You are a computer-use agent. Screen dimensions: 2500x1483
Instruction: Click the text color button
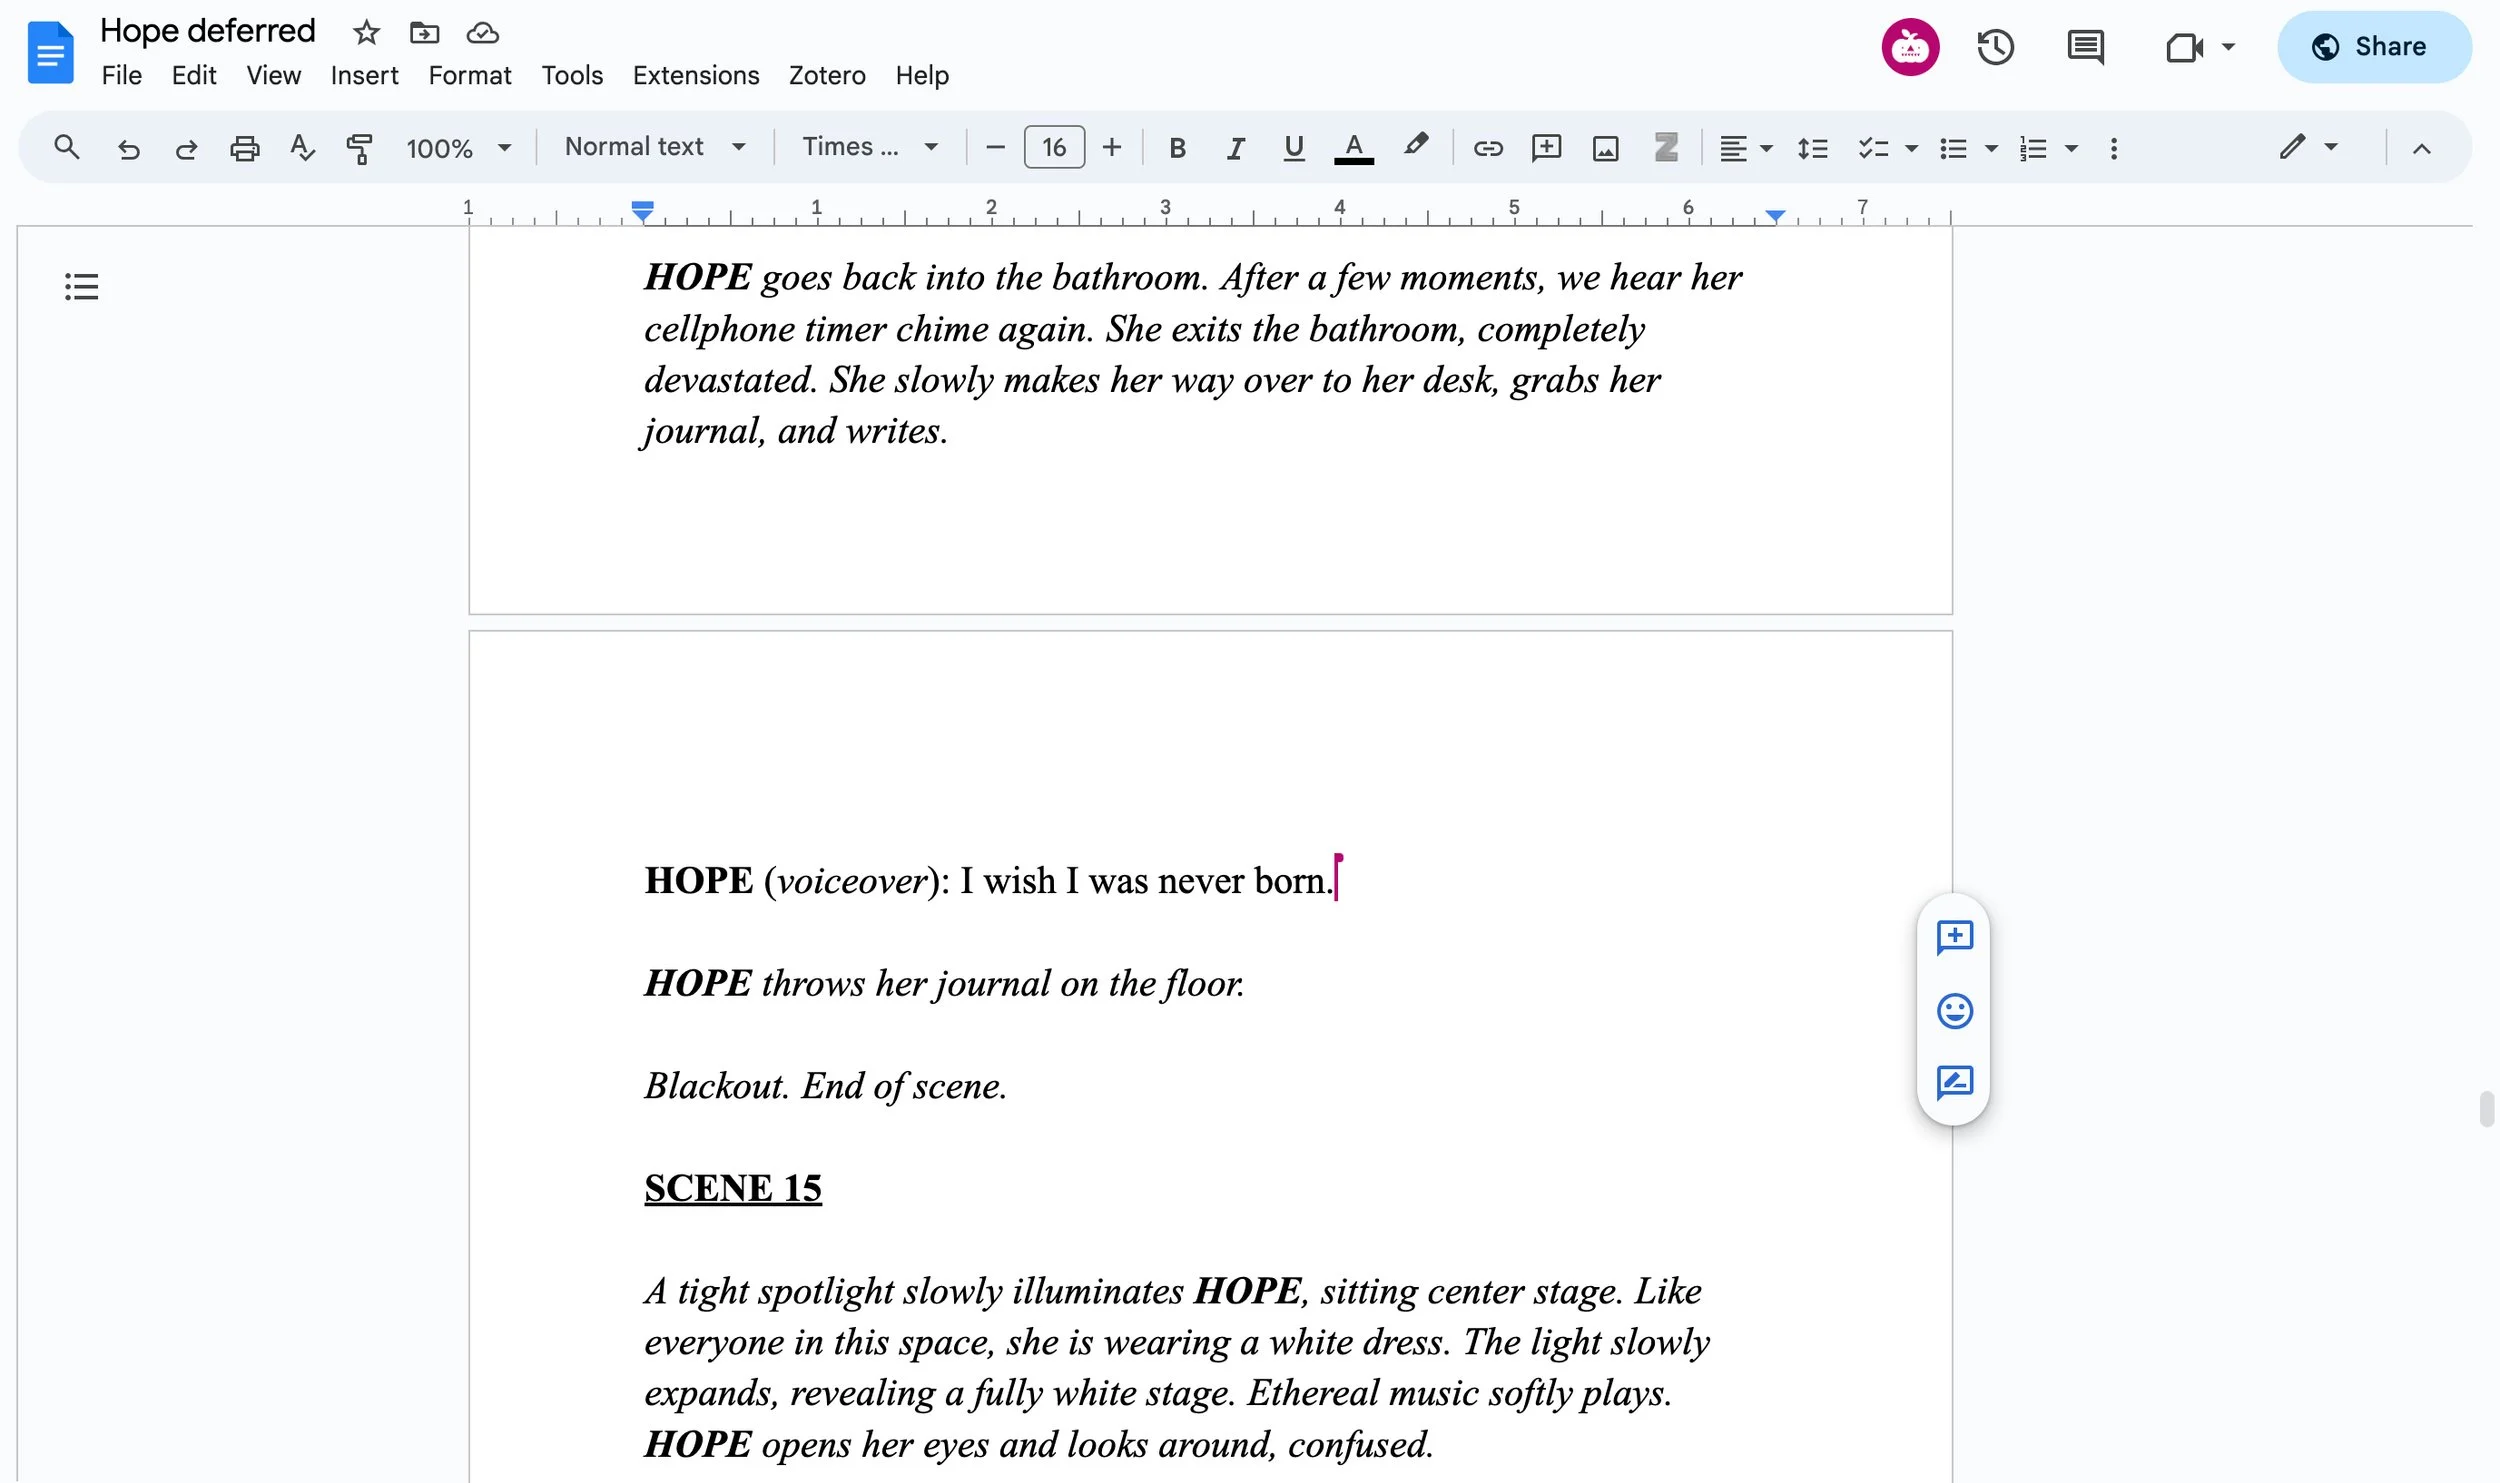tap(1353, 148)
